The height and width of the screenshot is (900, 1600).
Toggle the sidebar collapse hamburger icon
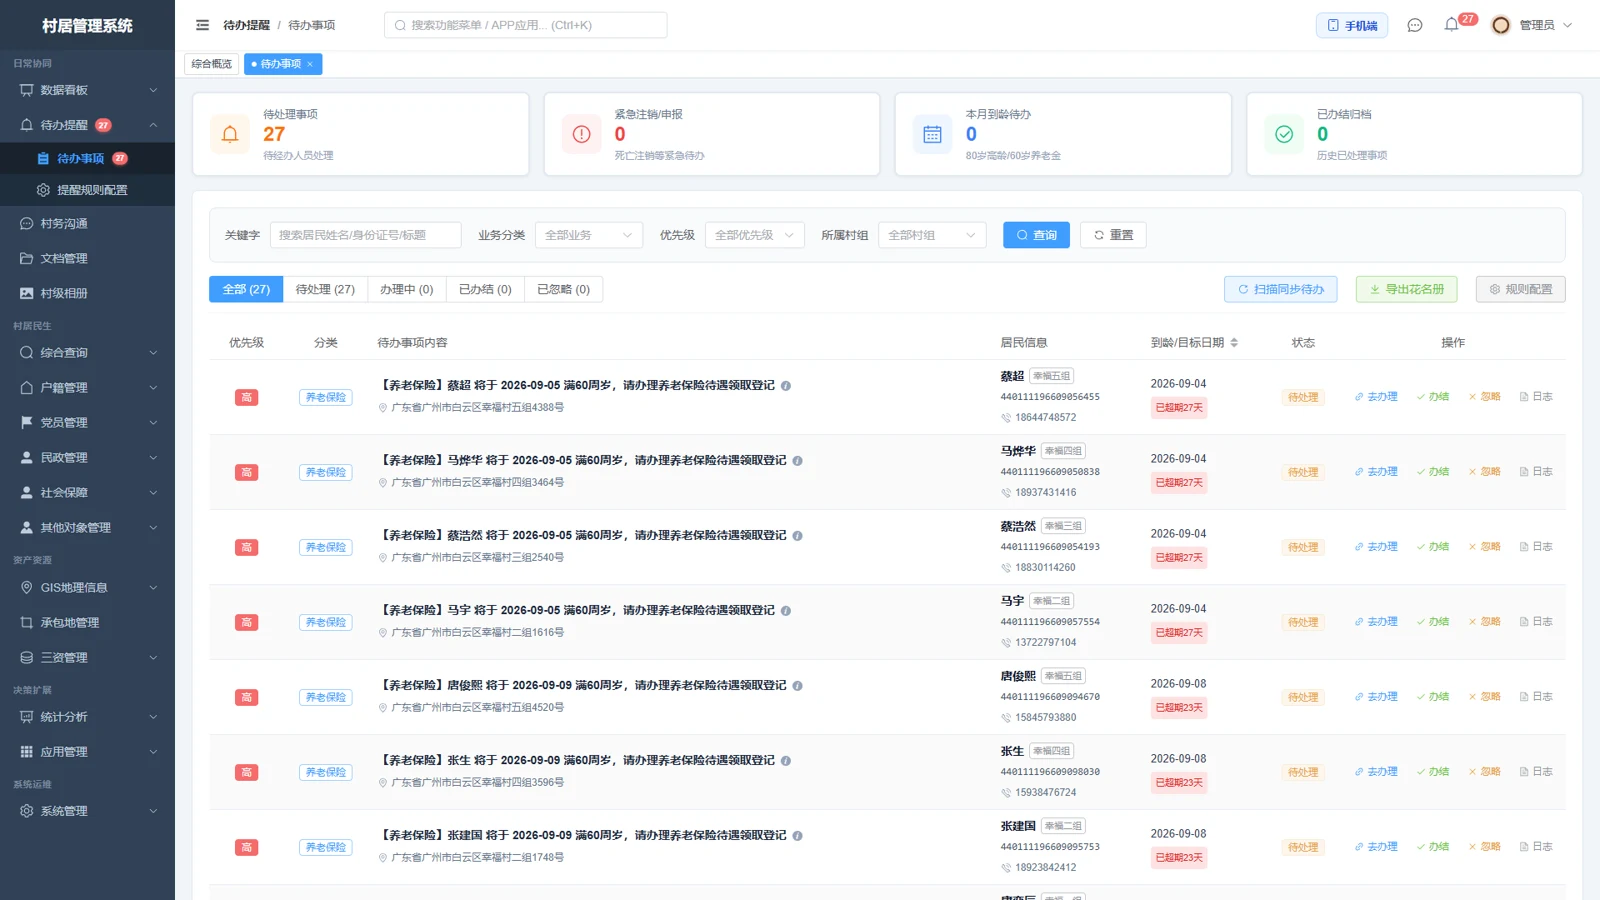point(202,25)
